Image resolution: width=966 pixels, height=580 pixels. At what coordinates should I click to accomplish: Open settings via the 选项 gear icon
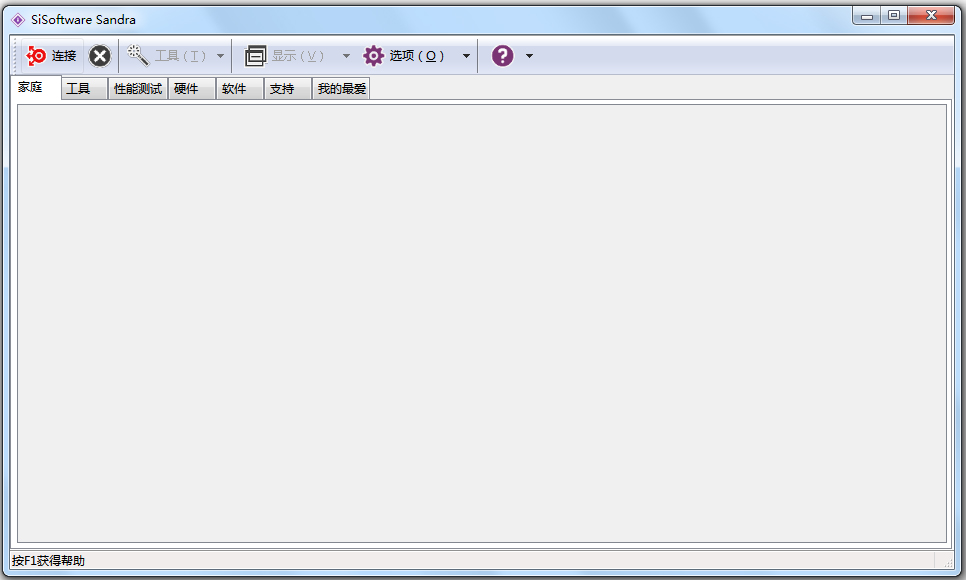click(373, 55)
